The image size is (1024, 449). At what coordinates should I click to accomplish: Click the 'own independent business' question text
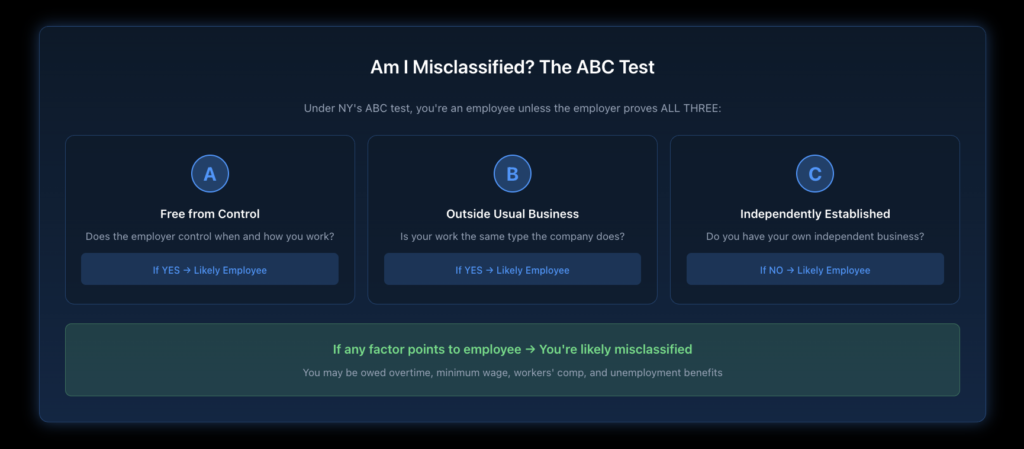815,237
